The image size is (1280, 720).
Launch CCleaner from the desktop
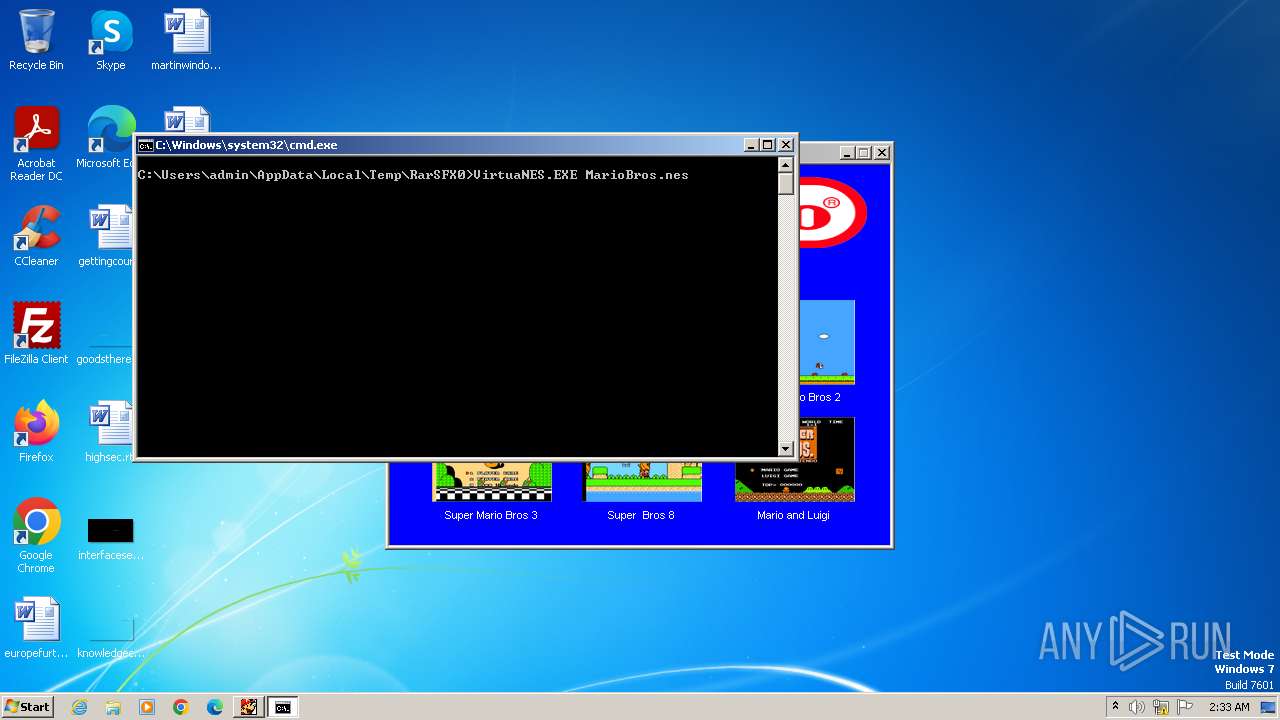36,236
